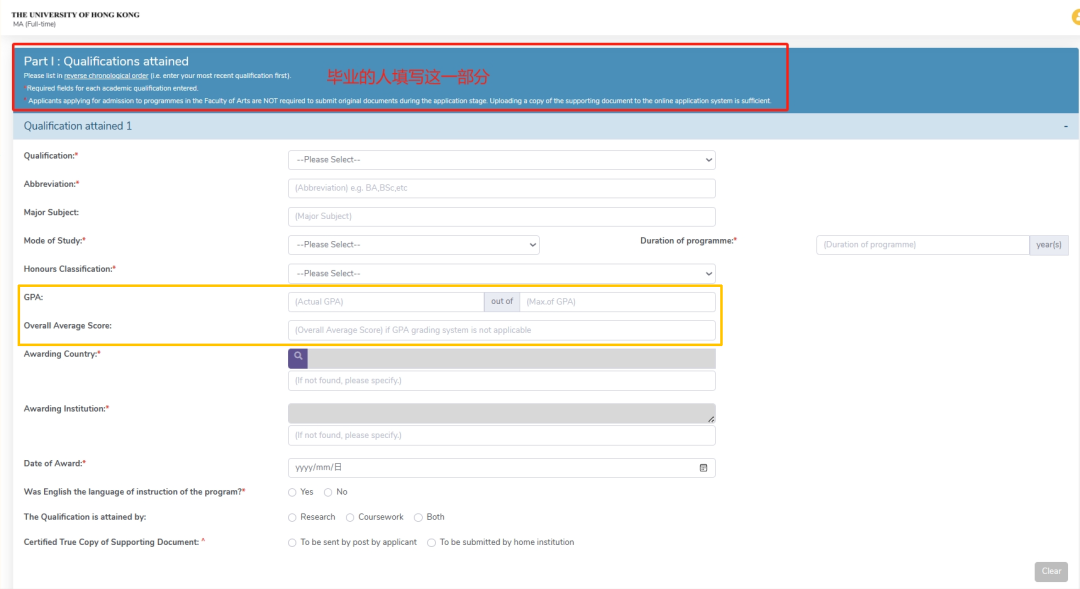Collapse the Qualification attained 1 section
The image size is (1080, 589).
click(x=1065, y=127)
